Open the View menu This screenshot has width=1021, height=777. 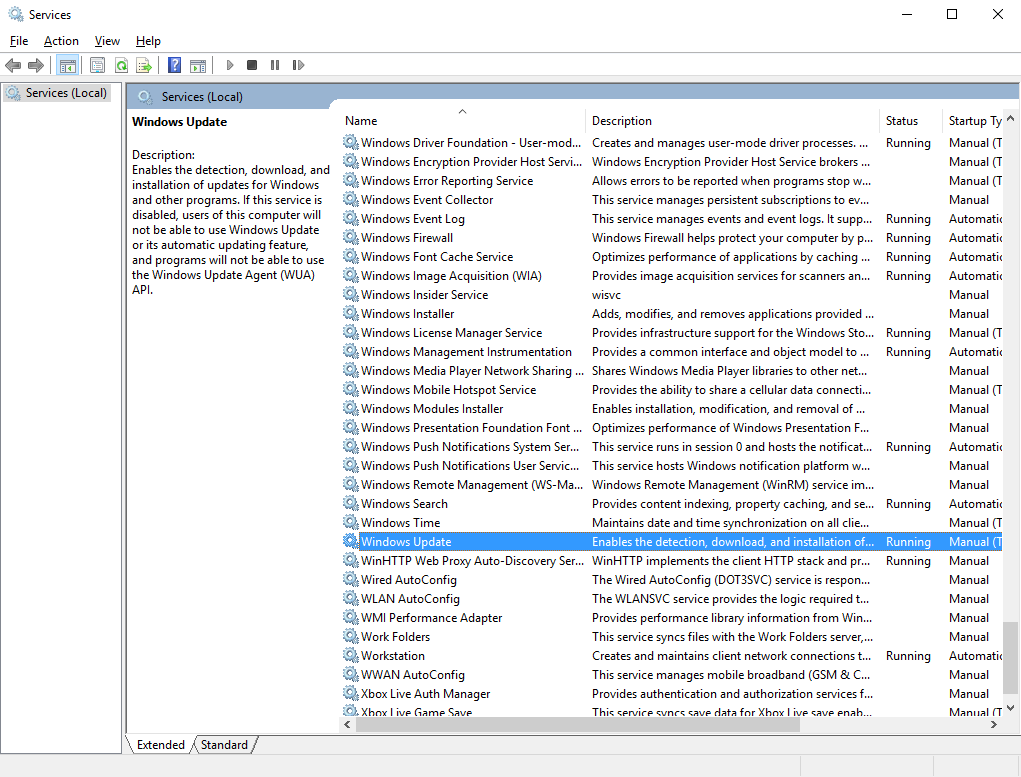[107, 41]
